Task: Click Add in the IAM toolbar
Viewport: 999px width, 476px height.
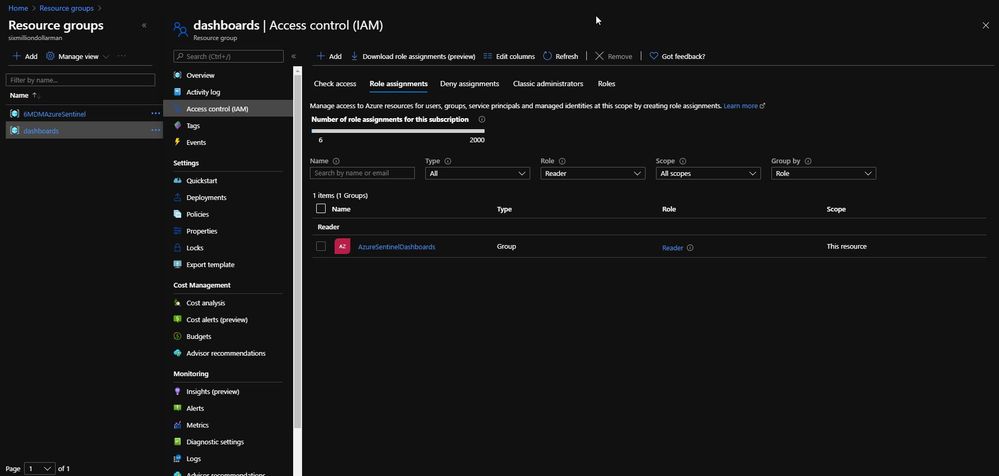Action: pyautogui.click(x=329, y=56)
